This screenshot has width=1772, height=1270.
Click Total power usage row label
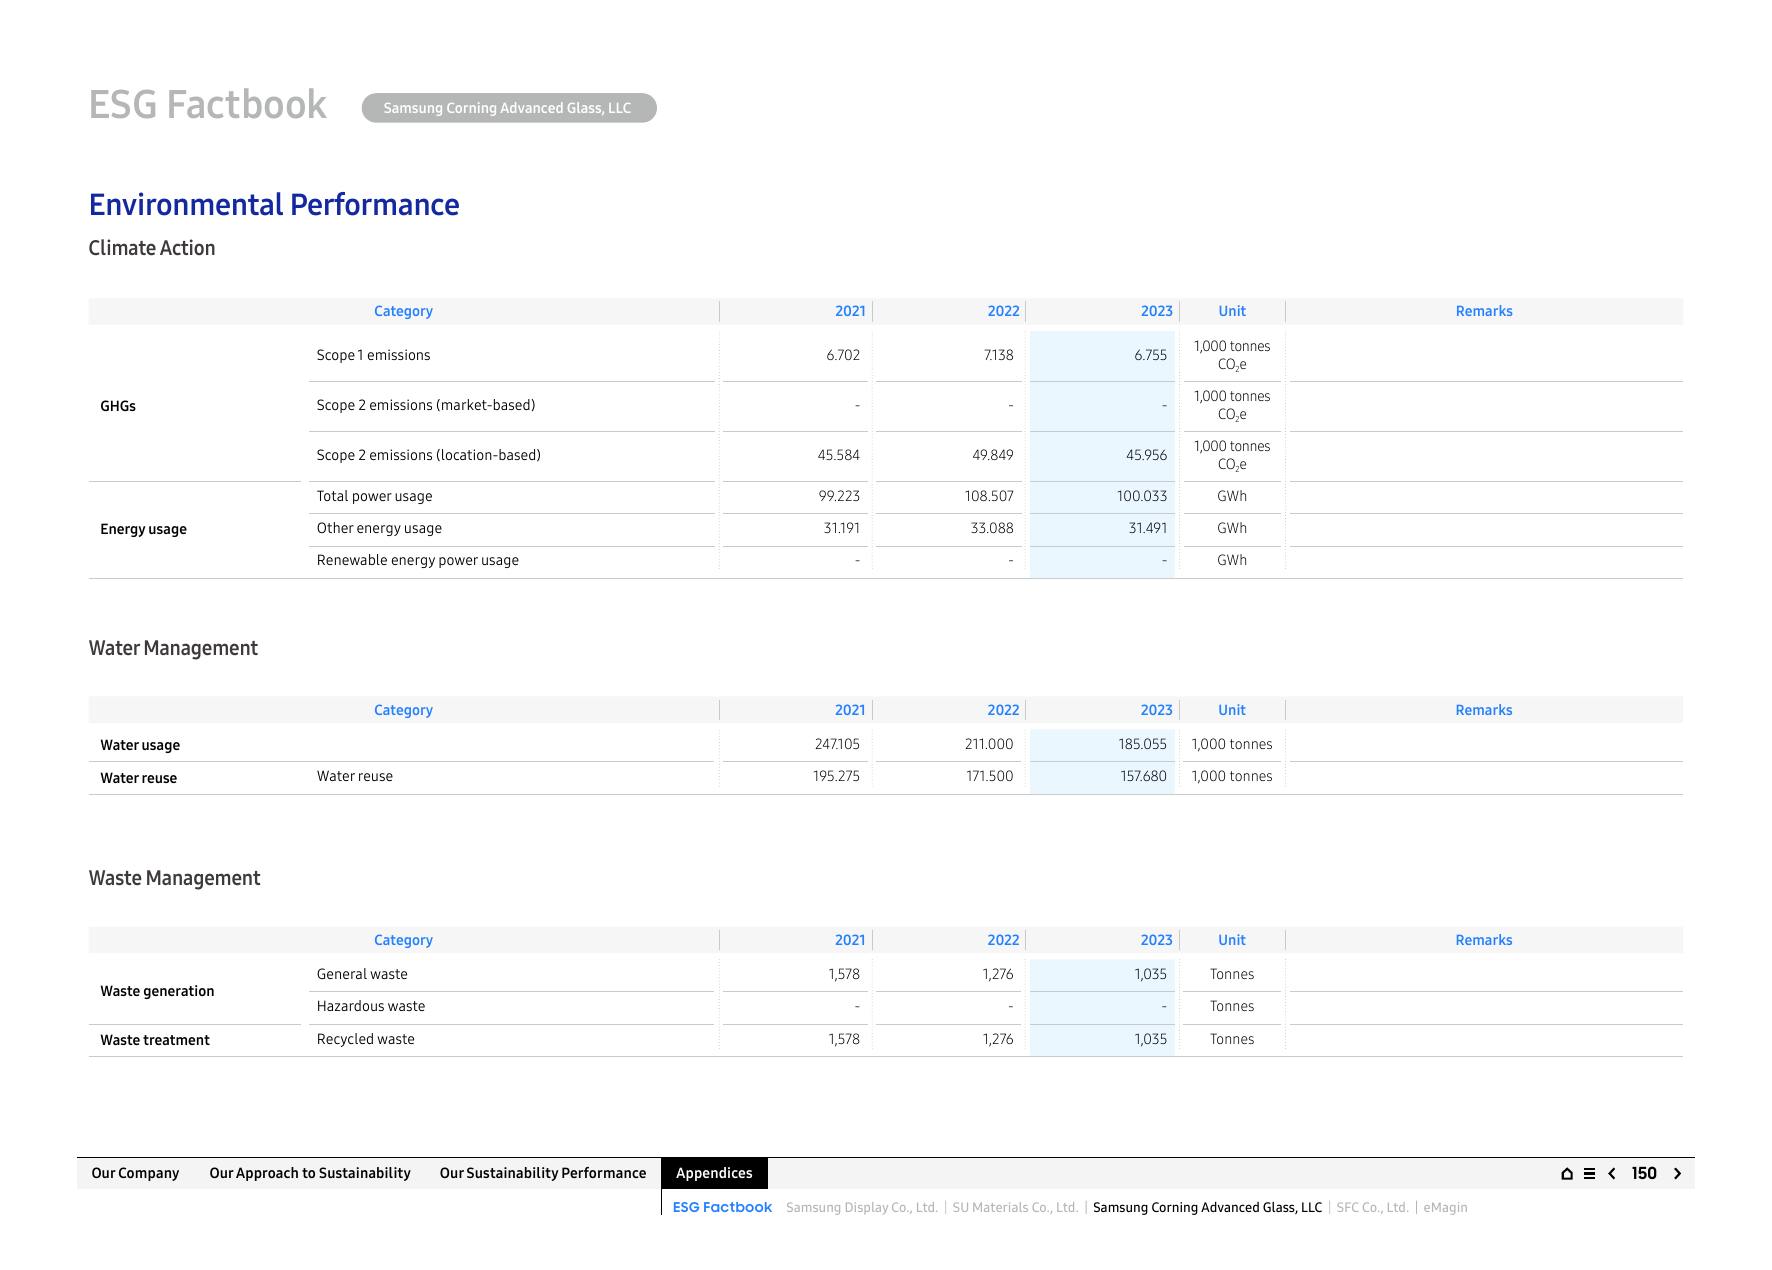(375, 496)
